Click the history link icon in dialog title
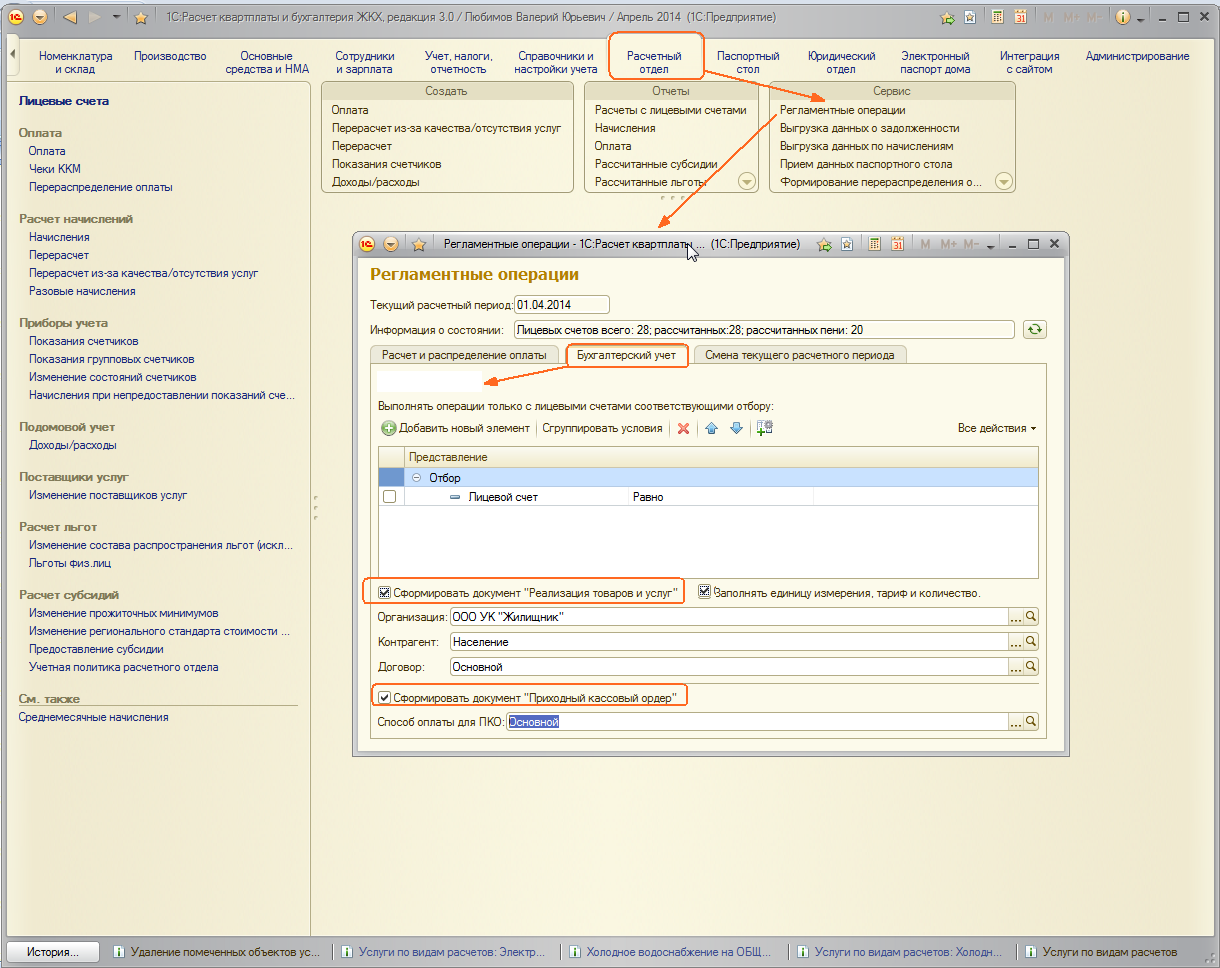Viewport: 1220px width, 968px height. point(848,244)
